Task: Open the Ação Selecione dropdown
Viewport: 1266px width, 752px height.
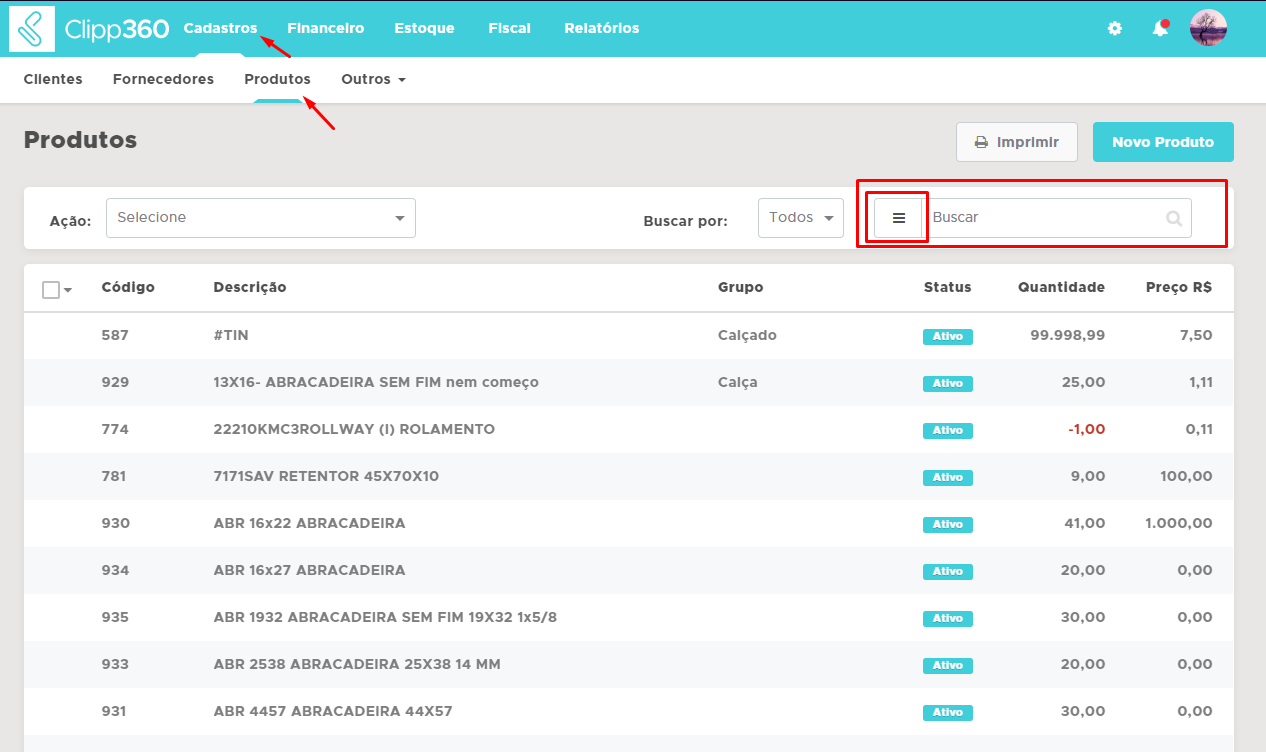Action: 260,218
